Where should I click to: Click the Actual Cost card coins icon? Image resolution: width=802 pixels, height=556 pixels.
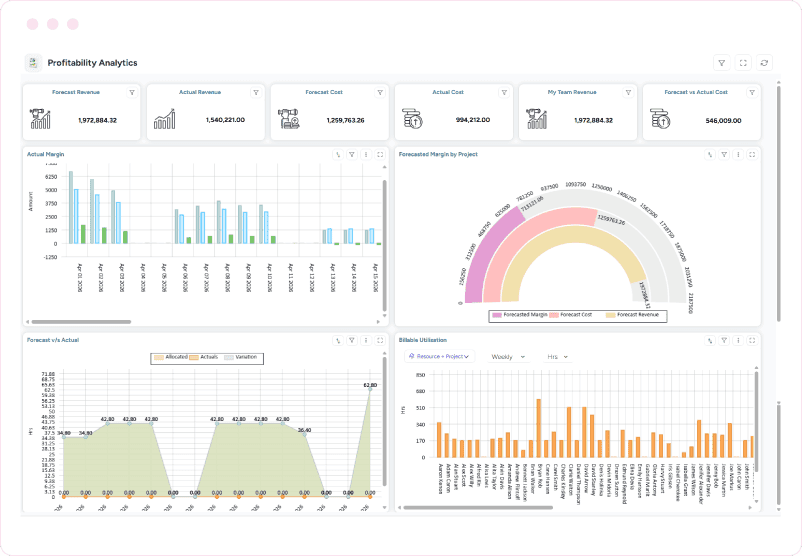tap(412, 119)
